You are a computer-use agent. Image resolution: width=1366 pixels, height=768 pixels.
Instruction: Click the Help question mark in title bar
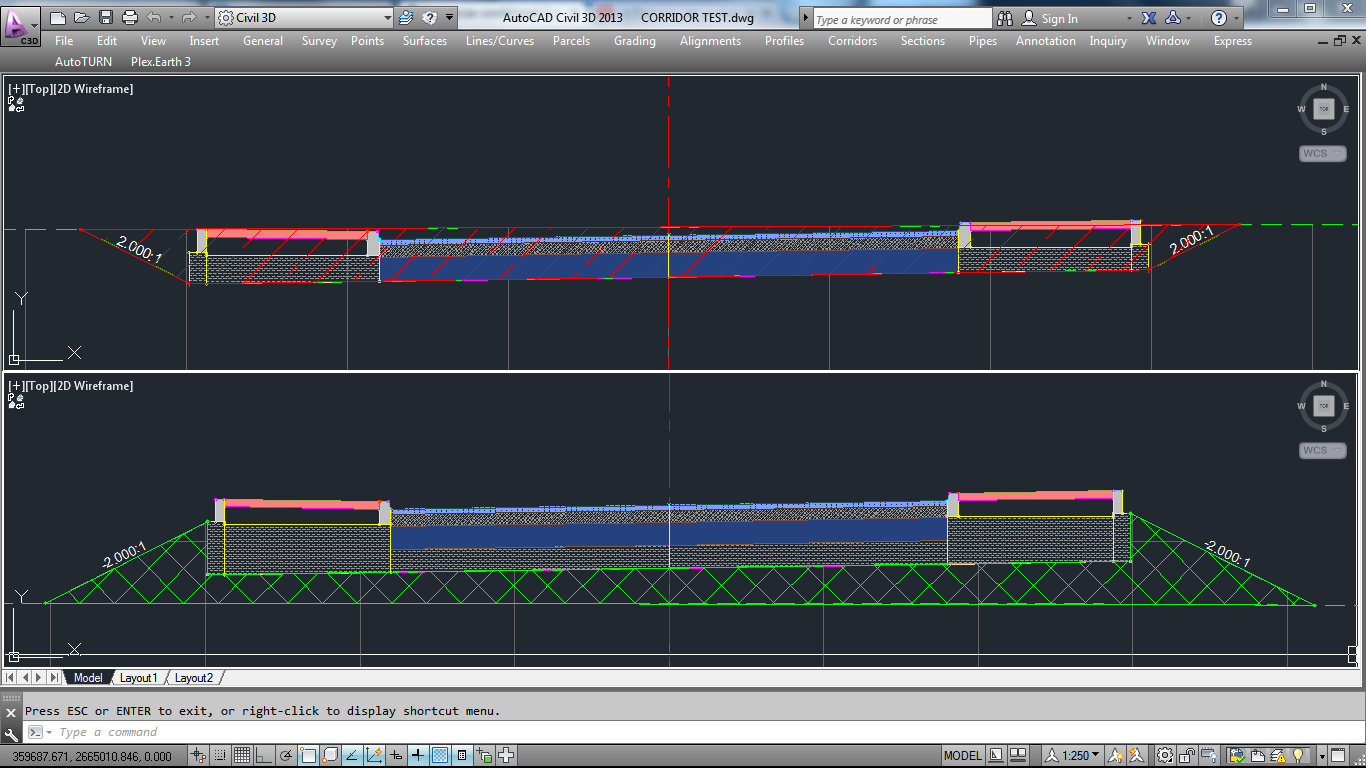click(1218, 18)
